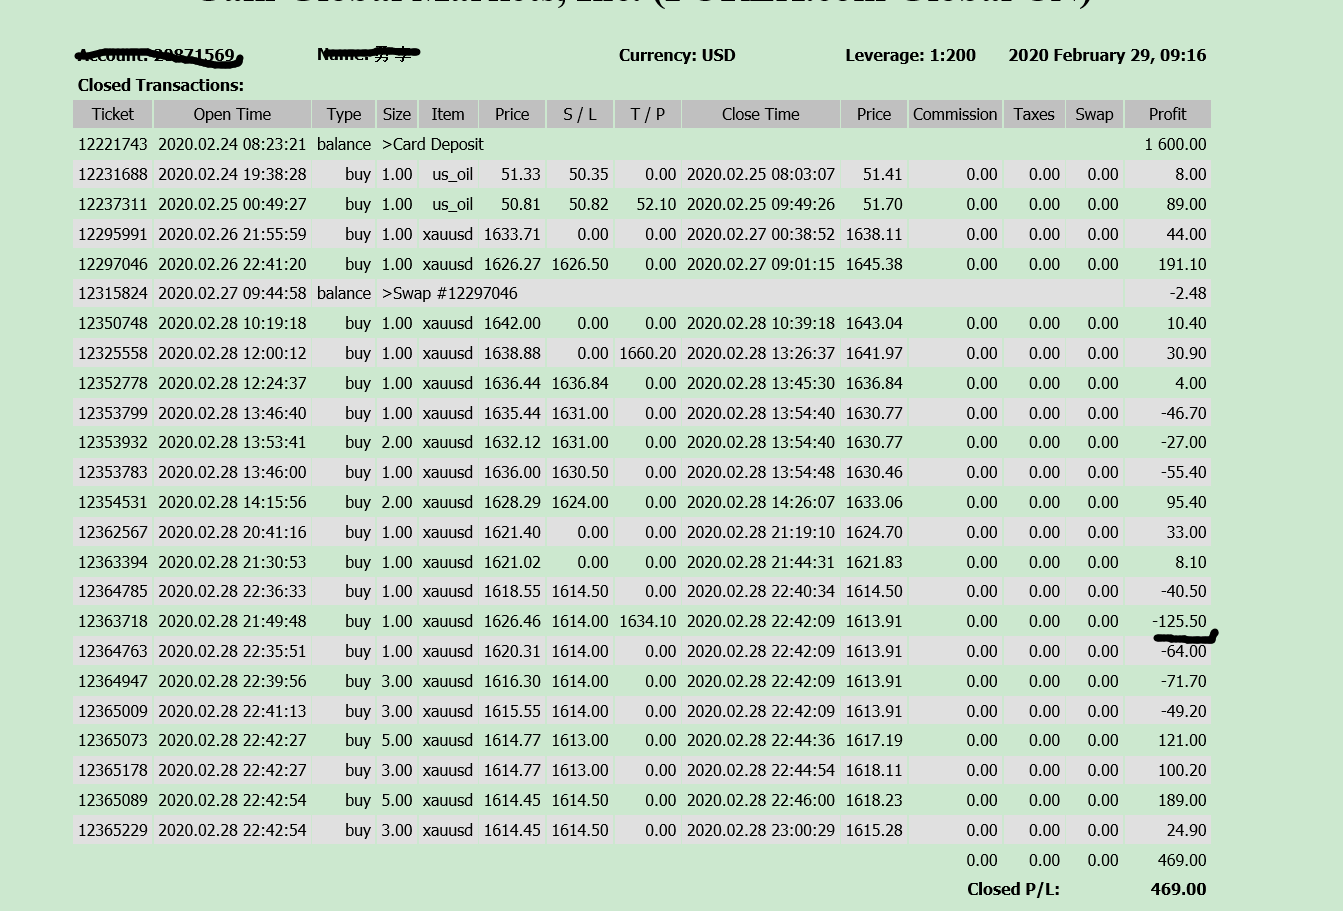Select the Size column header
The height and width of the screenshot is (911, 1343).
click(x=397, y=114)
